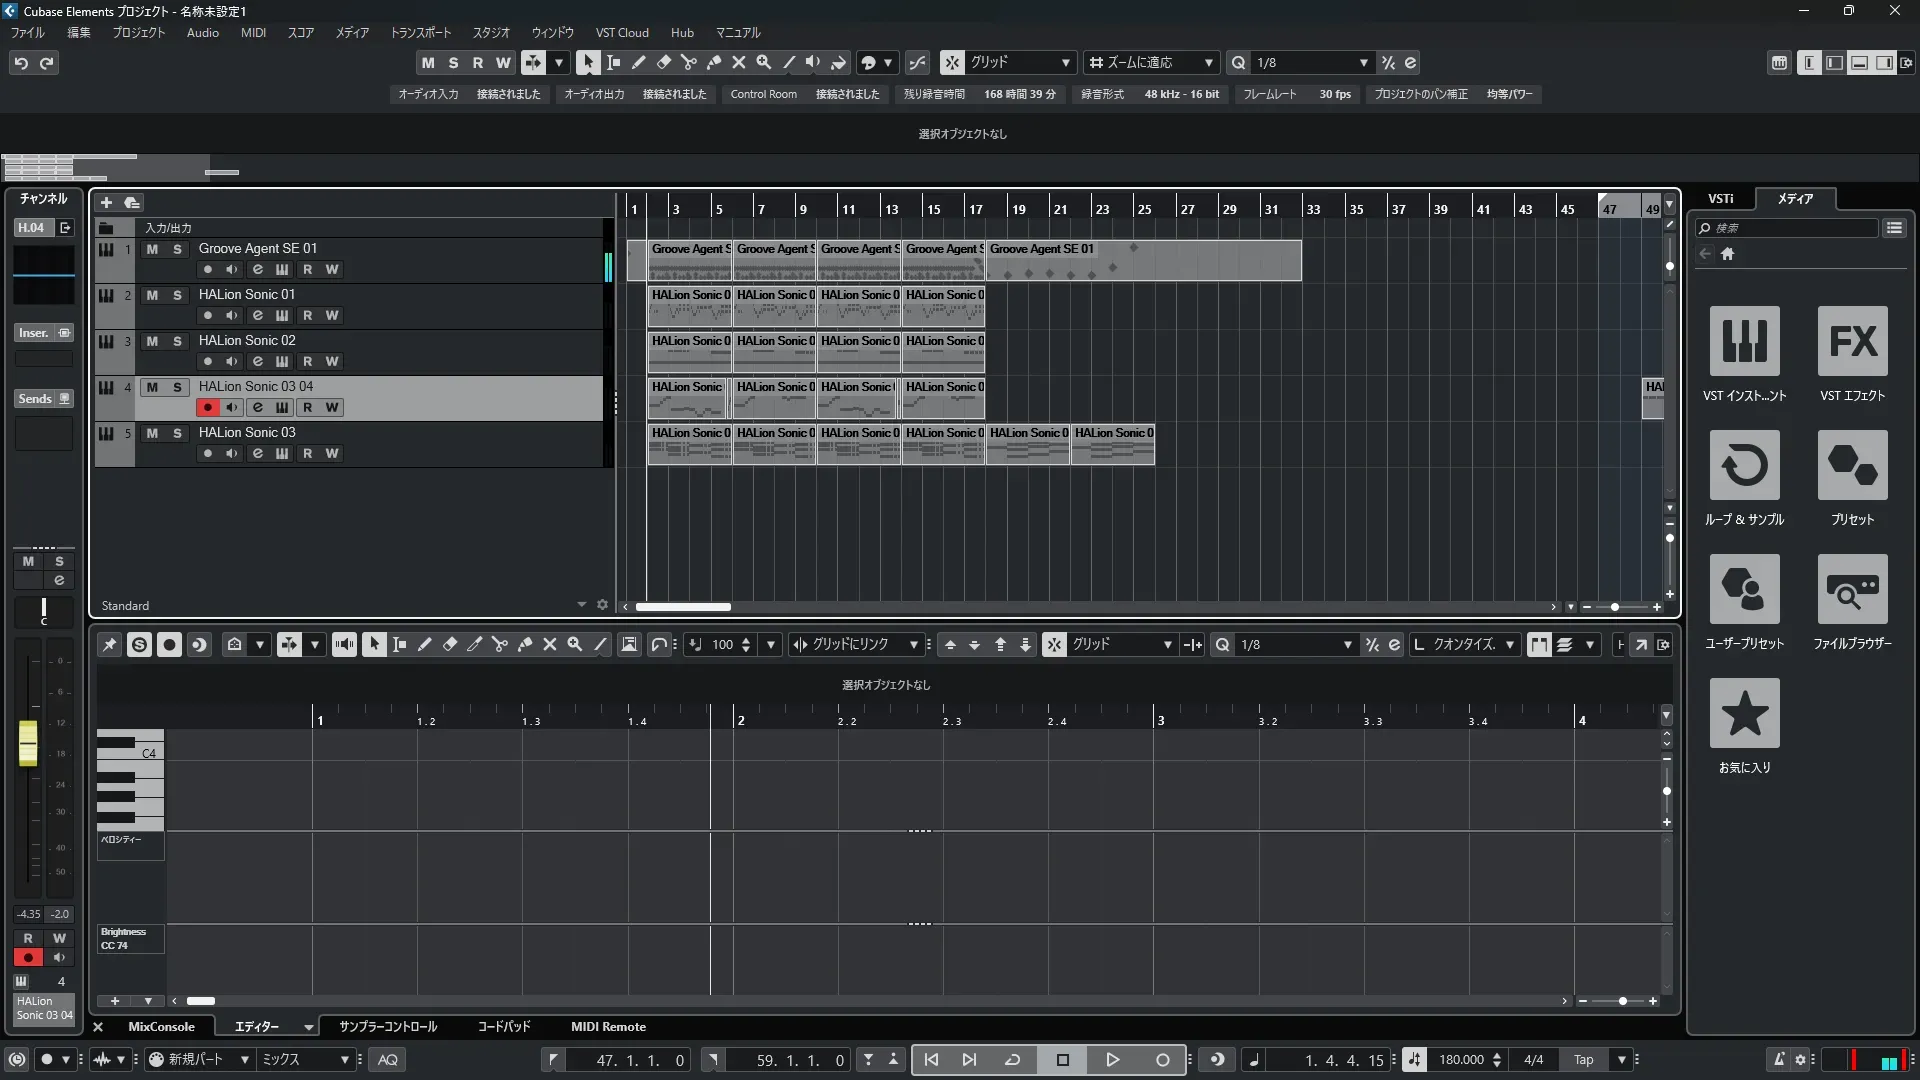
Task: Open the グリッドにリンク dropdown in editor
Action: click(913, 645)
